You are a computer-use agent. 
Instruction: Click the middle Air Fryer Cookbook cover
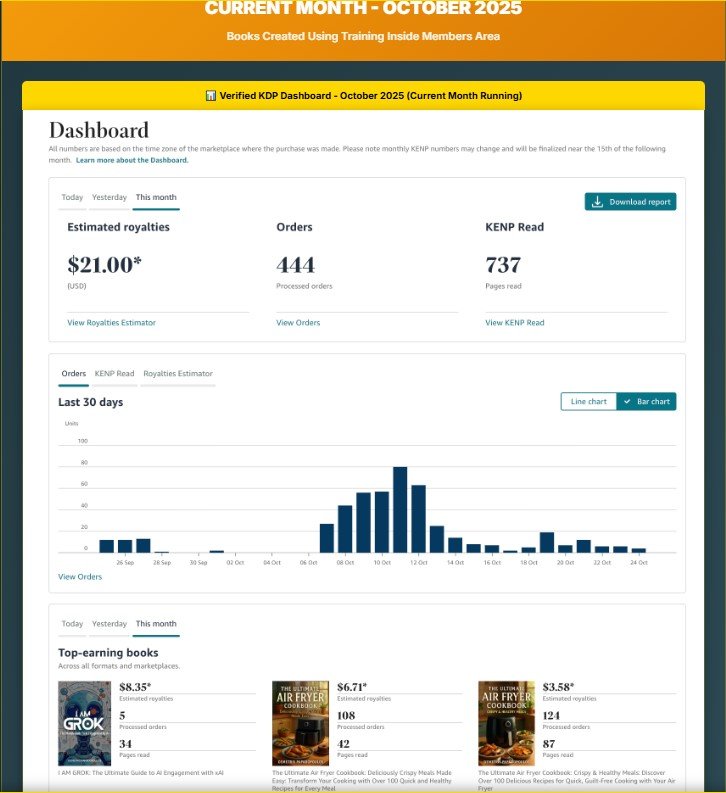(300, 723)
